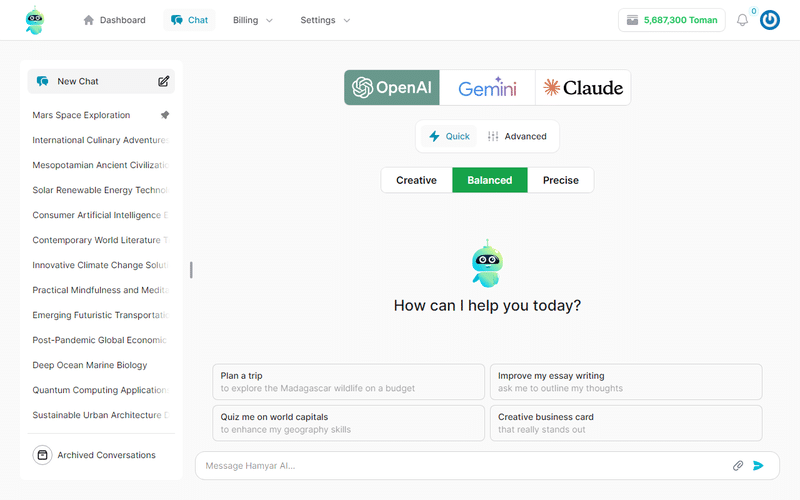The height and width of the screenshot is (500, 800).
Task: Click the pin icon on Mars Space Exploration
Action: tap(165, 115)
